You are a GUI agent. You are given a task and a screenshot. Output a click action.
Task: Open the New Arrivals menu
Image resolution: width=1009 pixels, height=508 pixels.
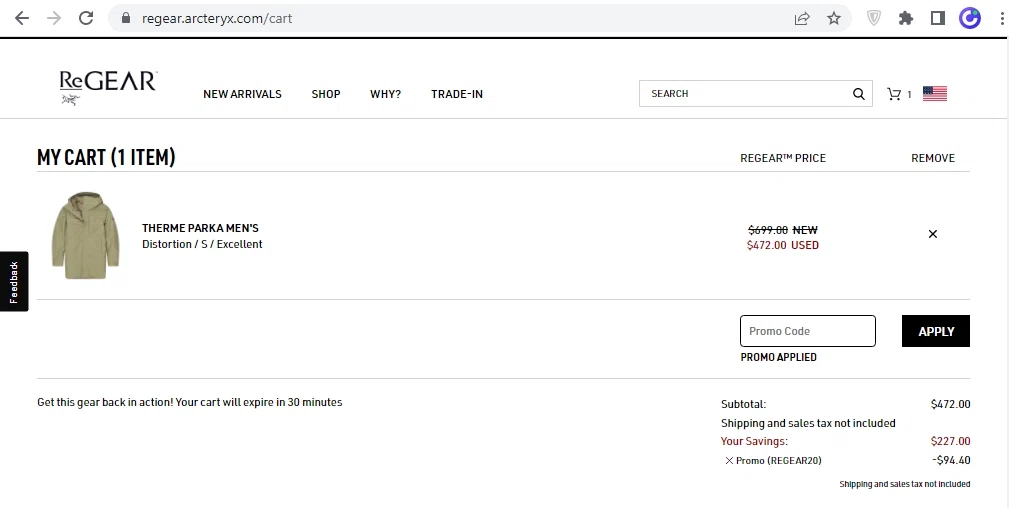click(x=243, y=94)
